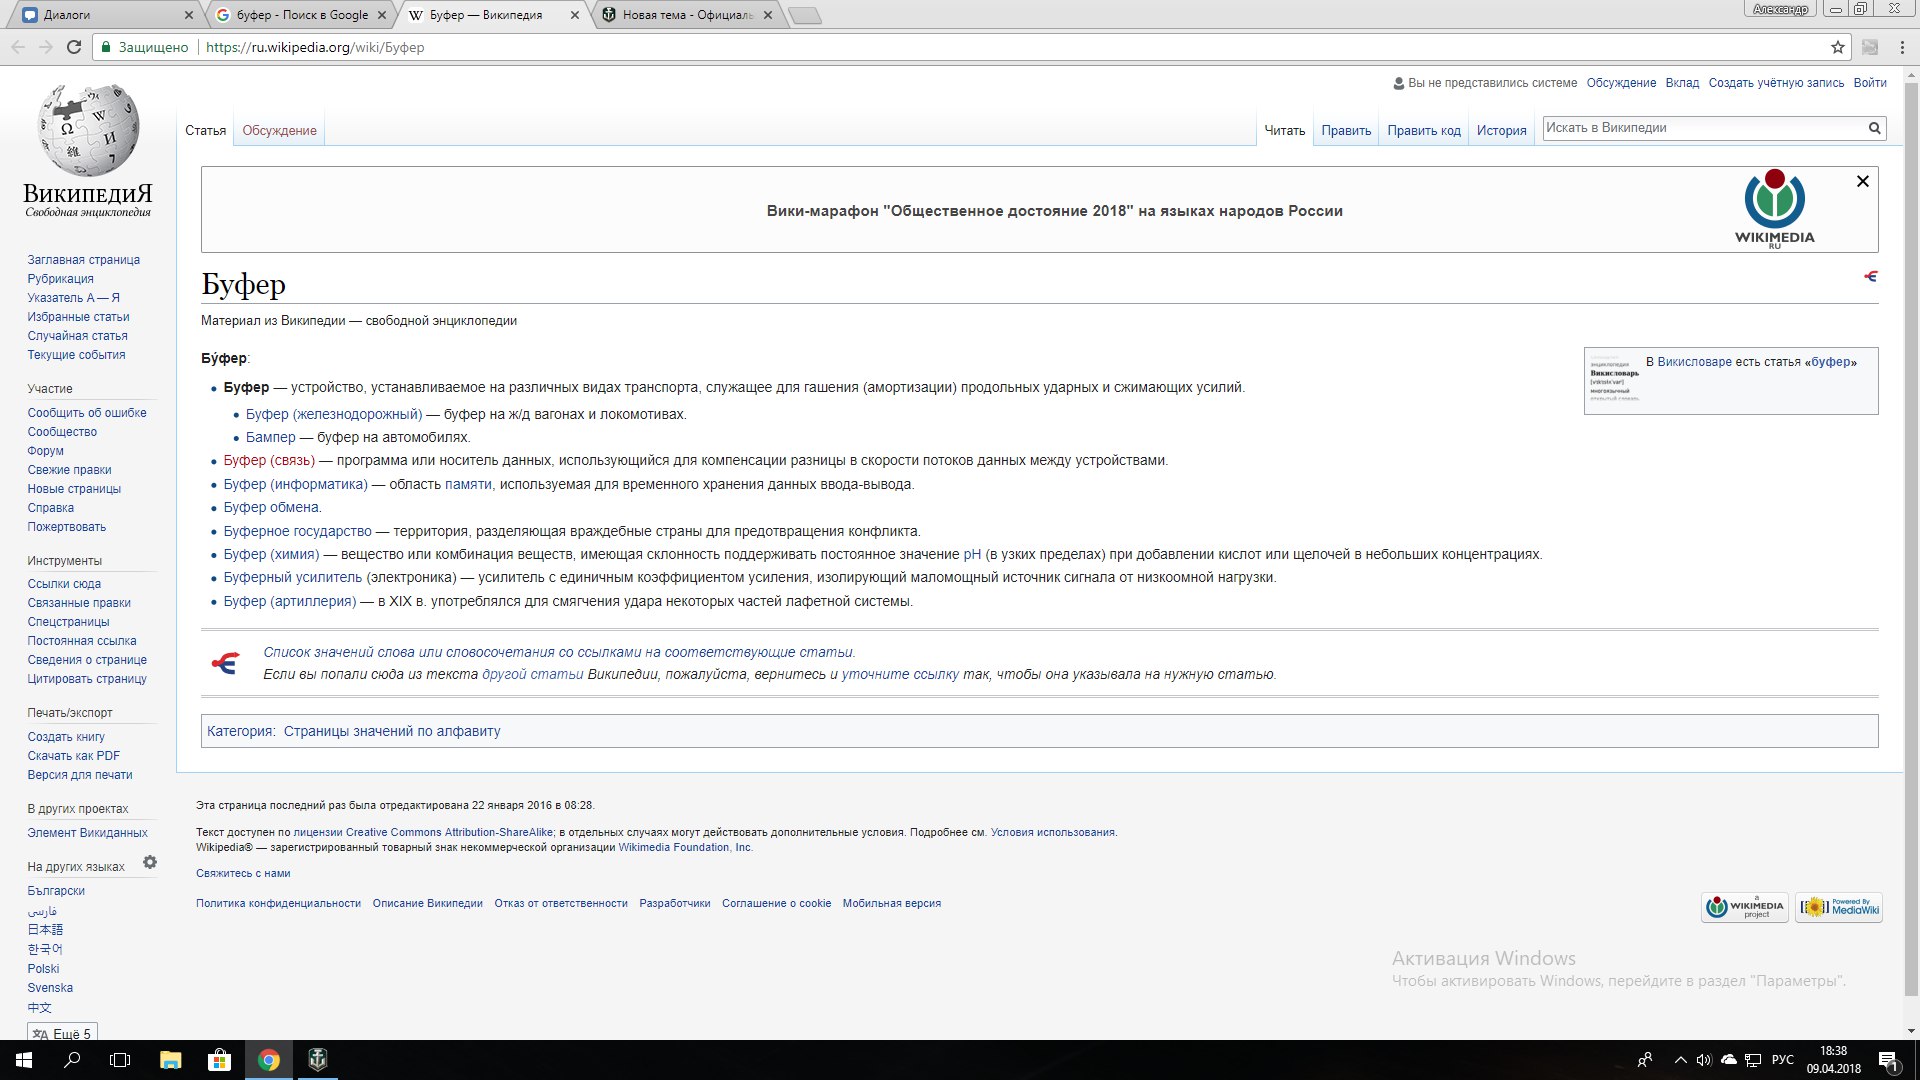Click the РУС input language indicator

coord(1782,1060)
